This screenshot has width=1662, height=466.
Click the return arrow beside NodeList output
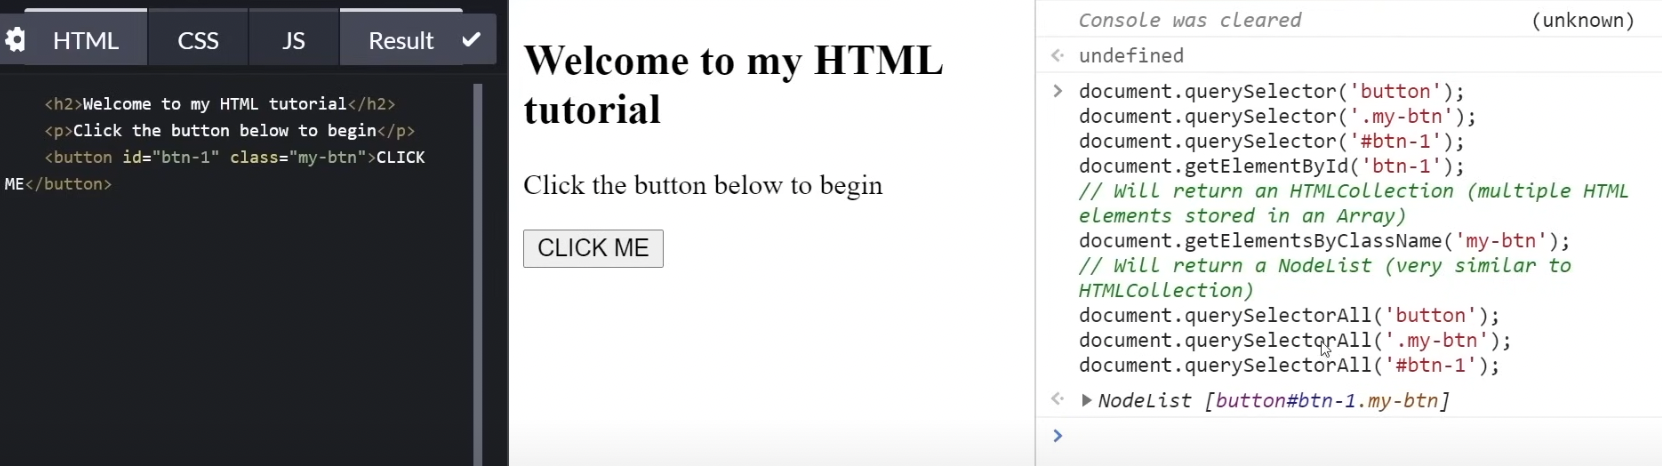click(1057, 400)
